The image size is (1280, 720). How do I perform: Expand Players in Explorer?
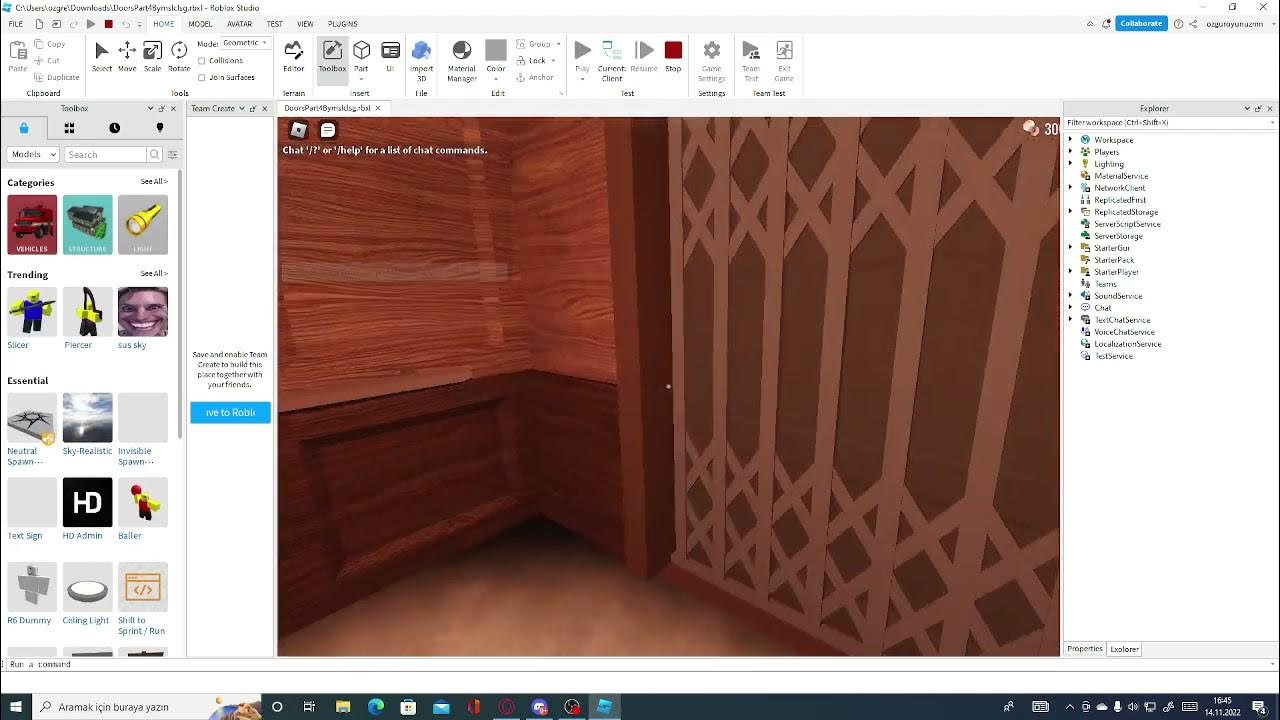[x=1070, y=152]
